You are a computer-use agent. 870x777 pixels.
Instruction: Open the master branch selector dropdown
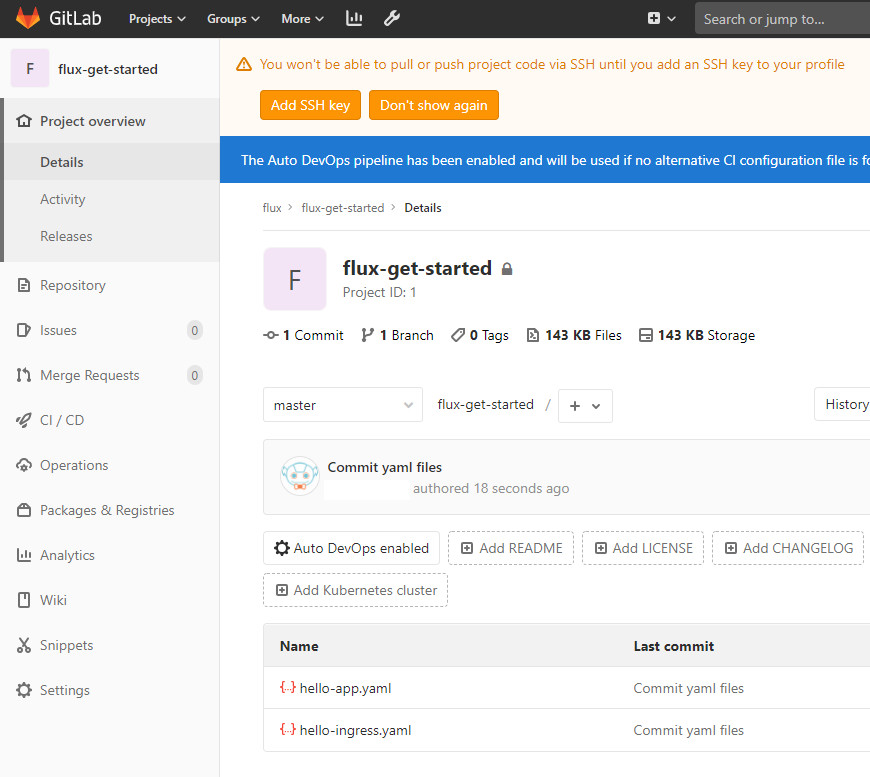343,405
